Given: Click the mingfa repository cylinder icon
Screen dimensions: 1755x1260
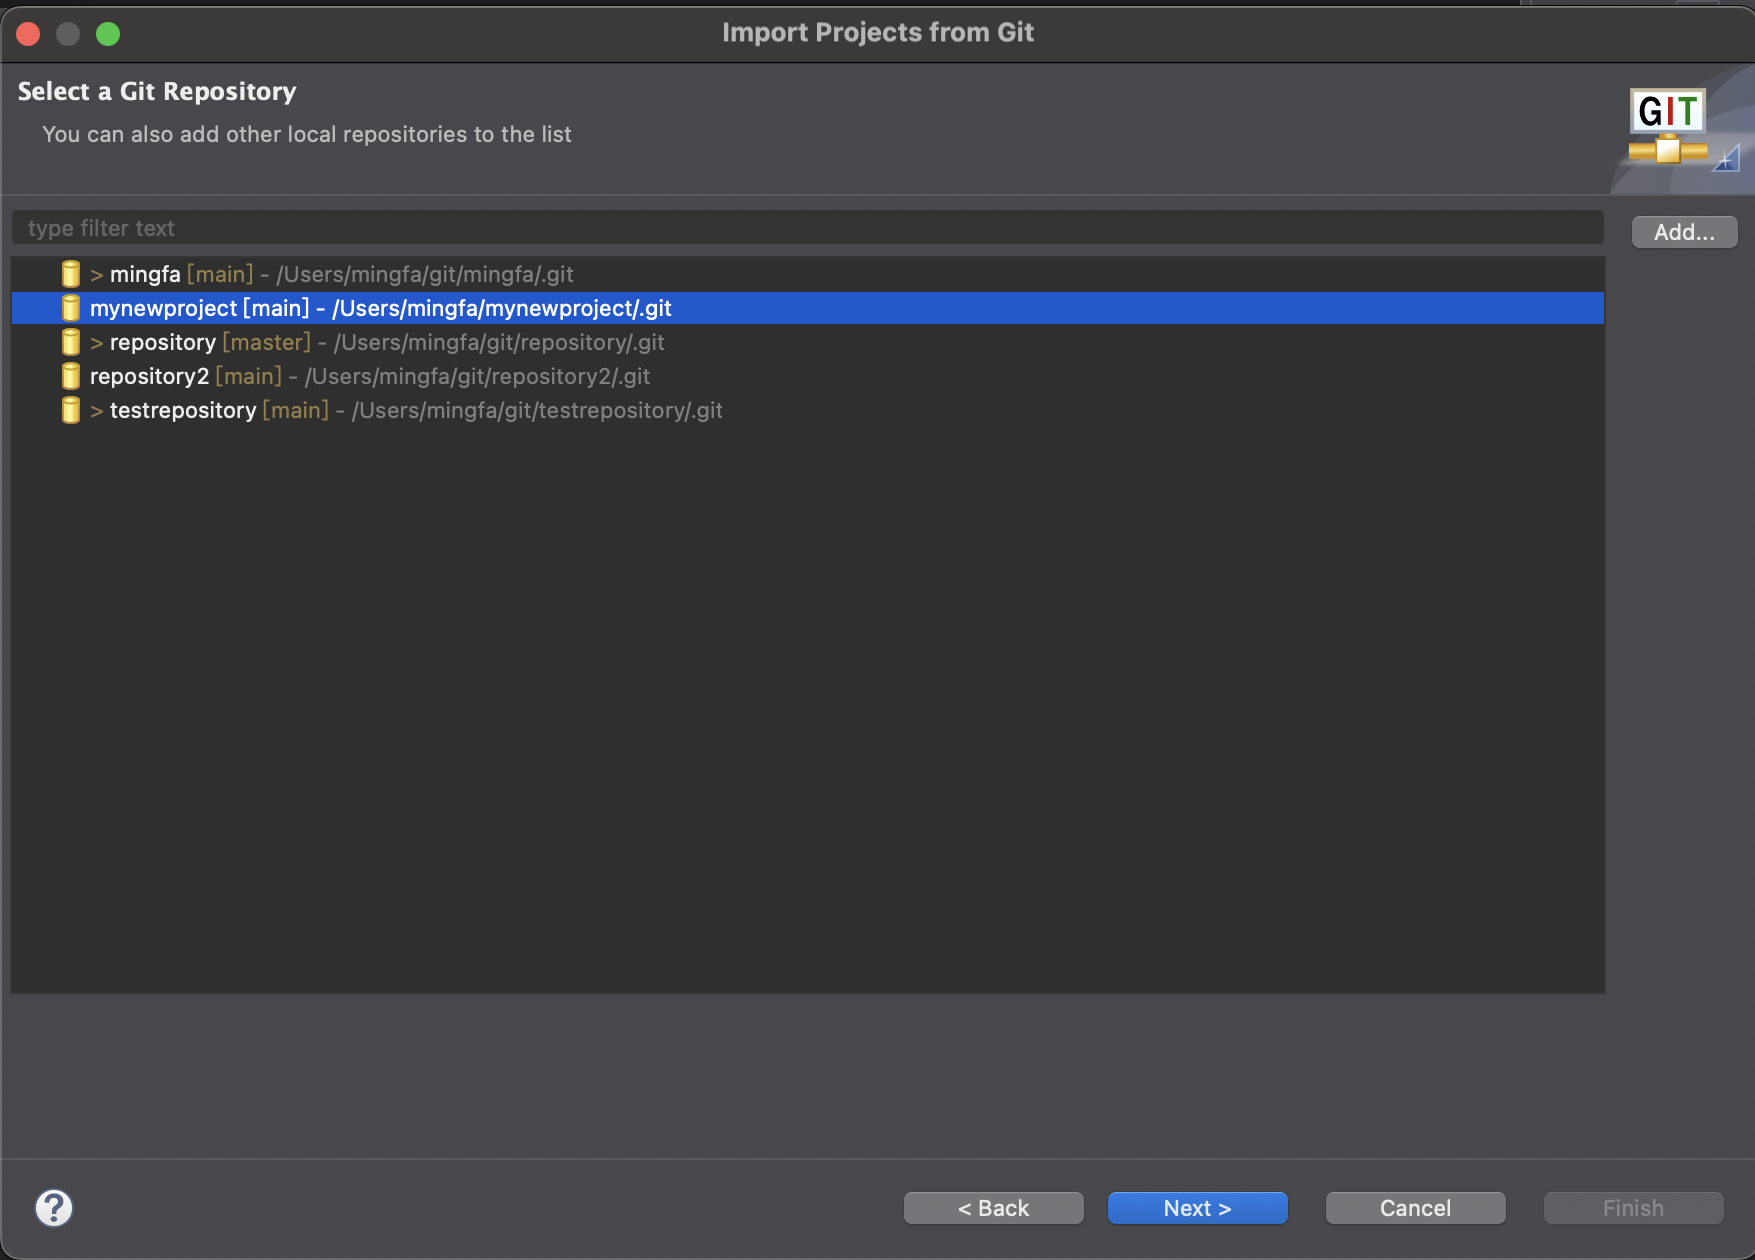Looking at the screenshot, I should click(x=70, y=274).
